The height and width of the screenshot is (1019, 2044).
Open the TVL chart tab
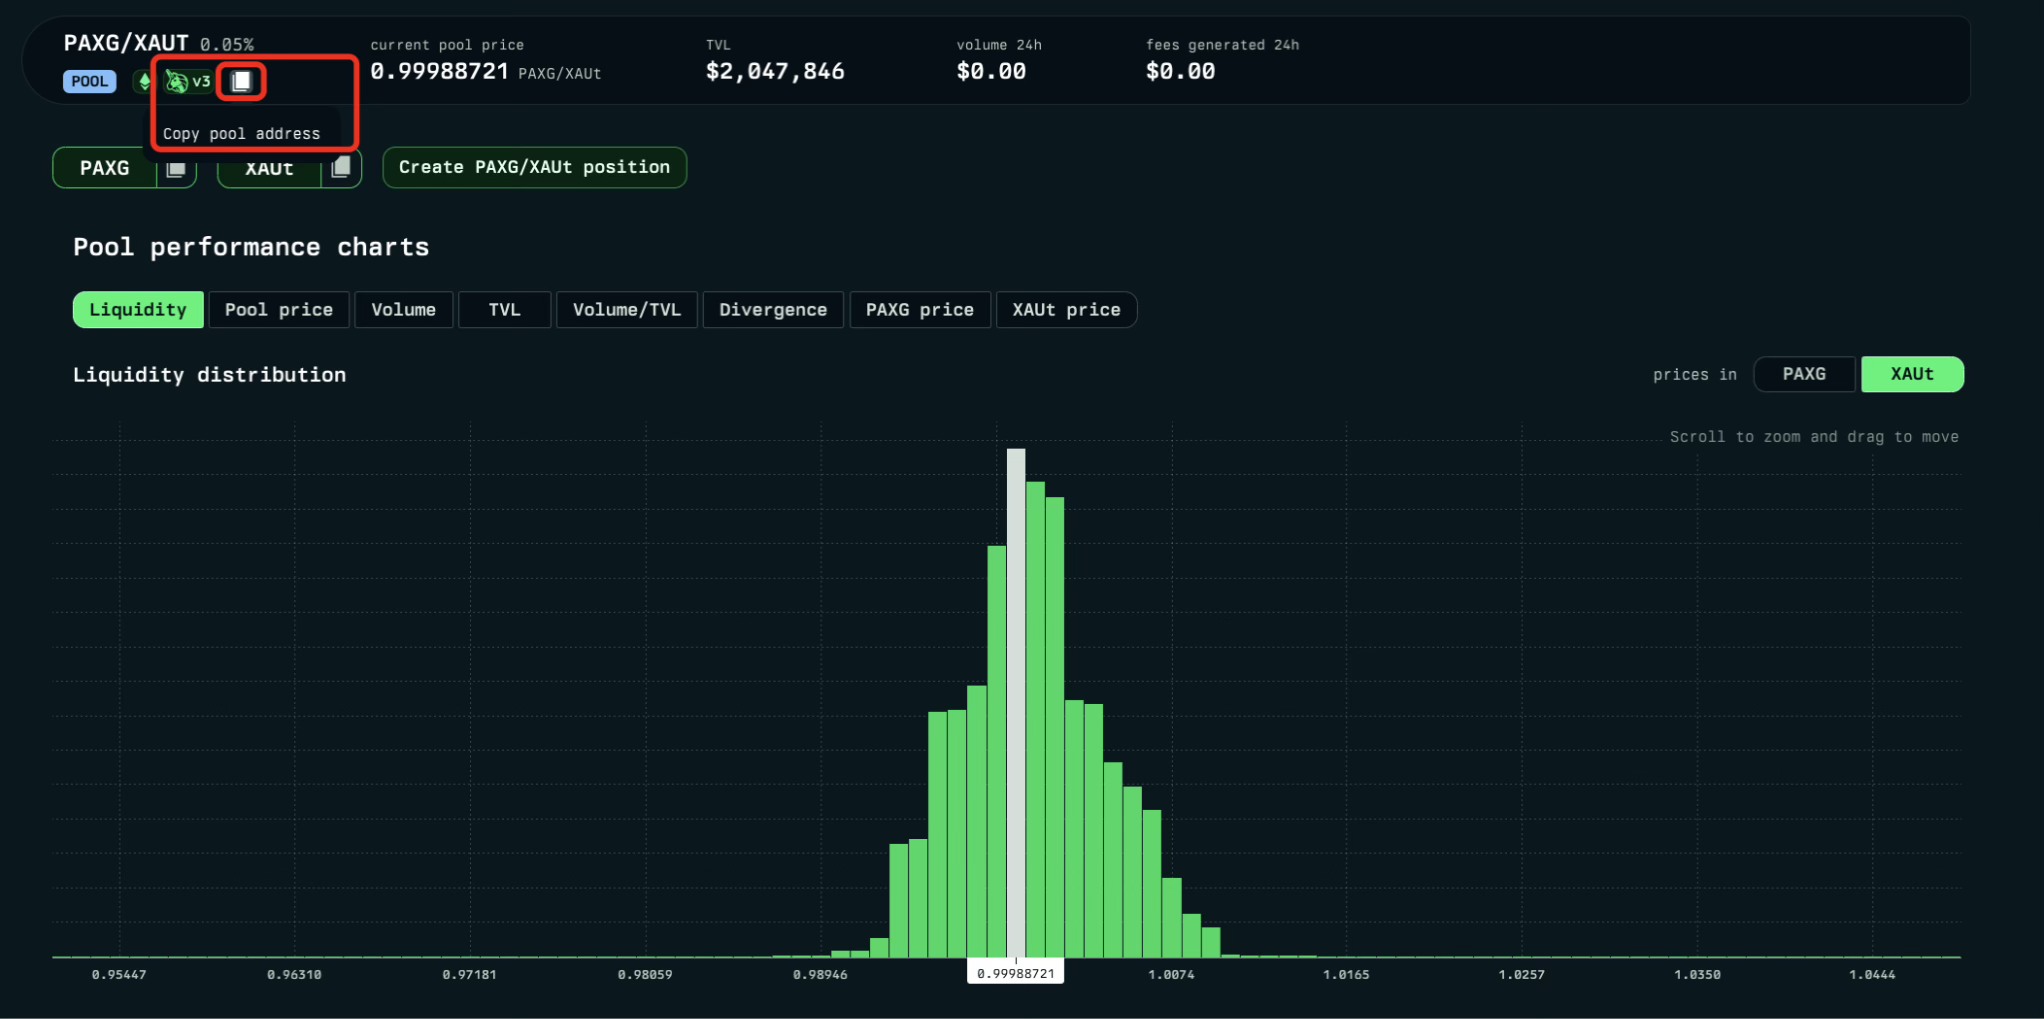(504, 310)
